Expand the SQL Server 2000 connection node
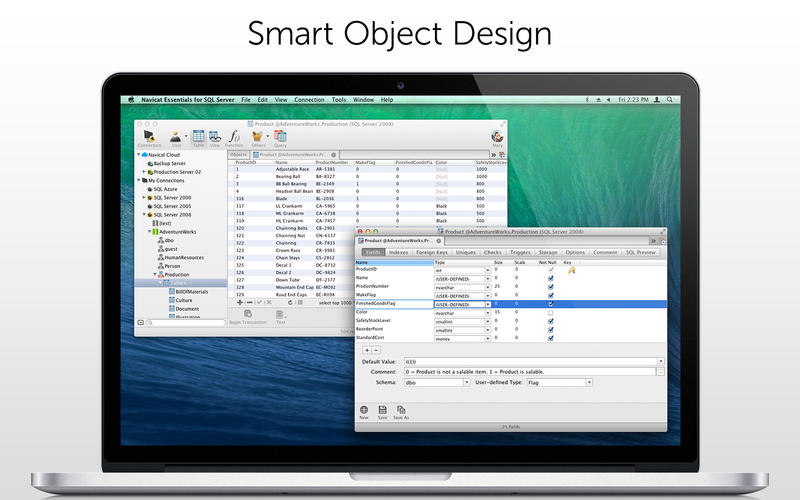 click(x=146, y=199)
